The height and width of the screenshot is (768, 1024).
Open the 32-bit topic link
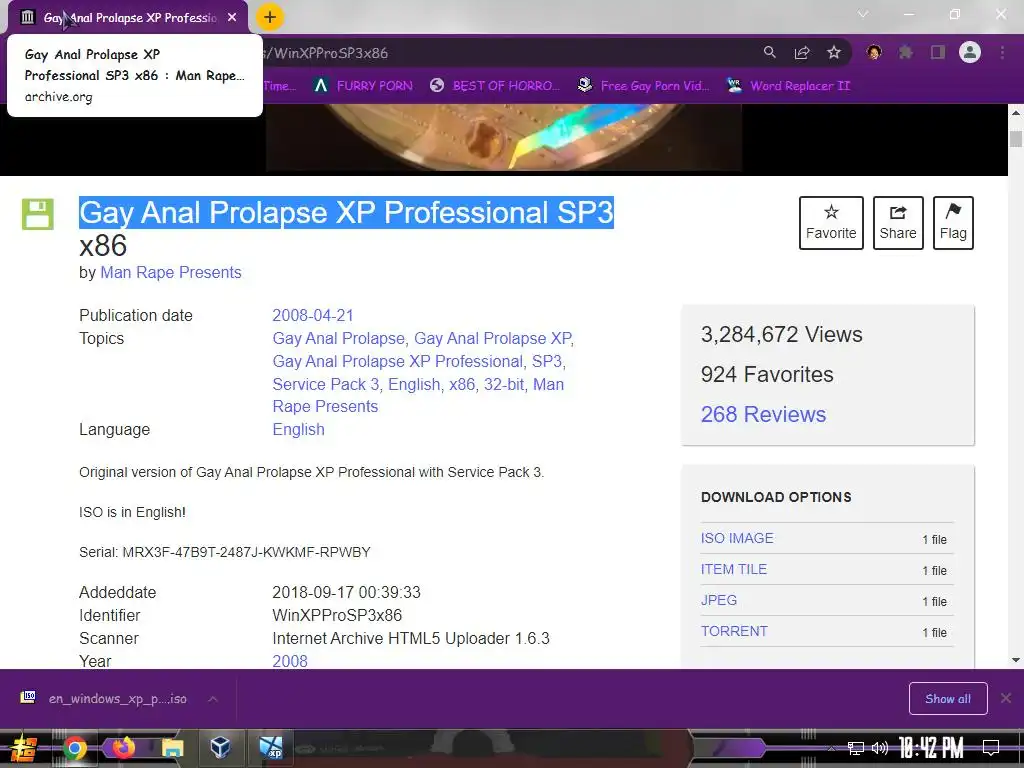[x=504, y=384]
